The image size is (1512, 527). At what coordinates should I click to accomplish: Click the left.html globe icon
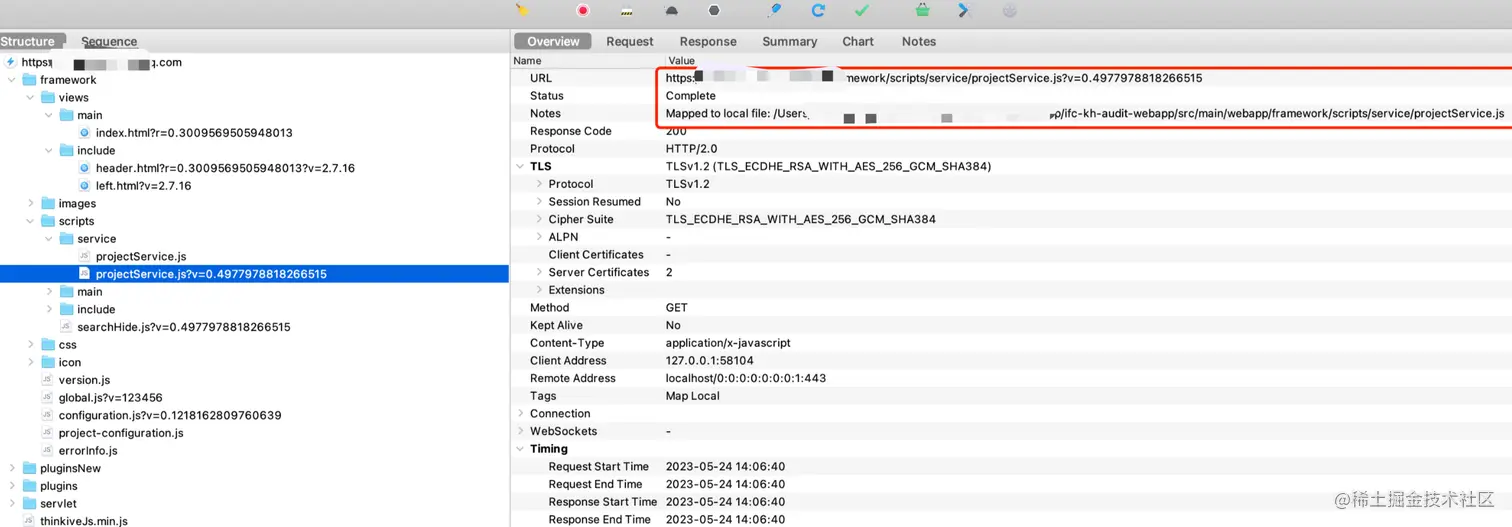[x=85, y=186]
